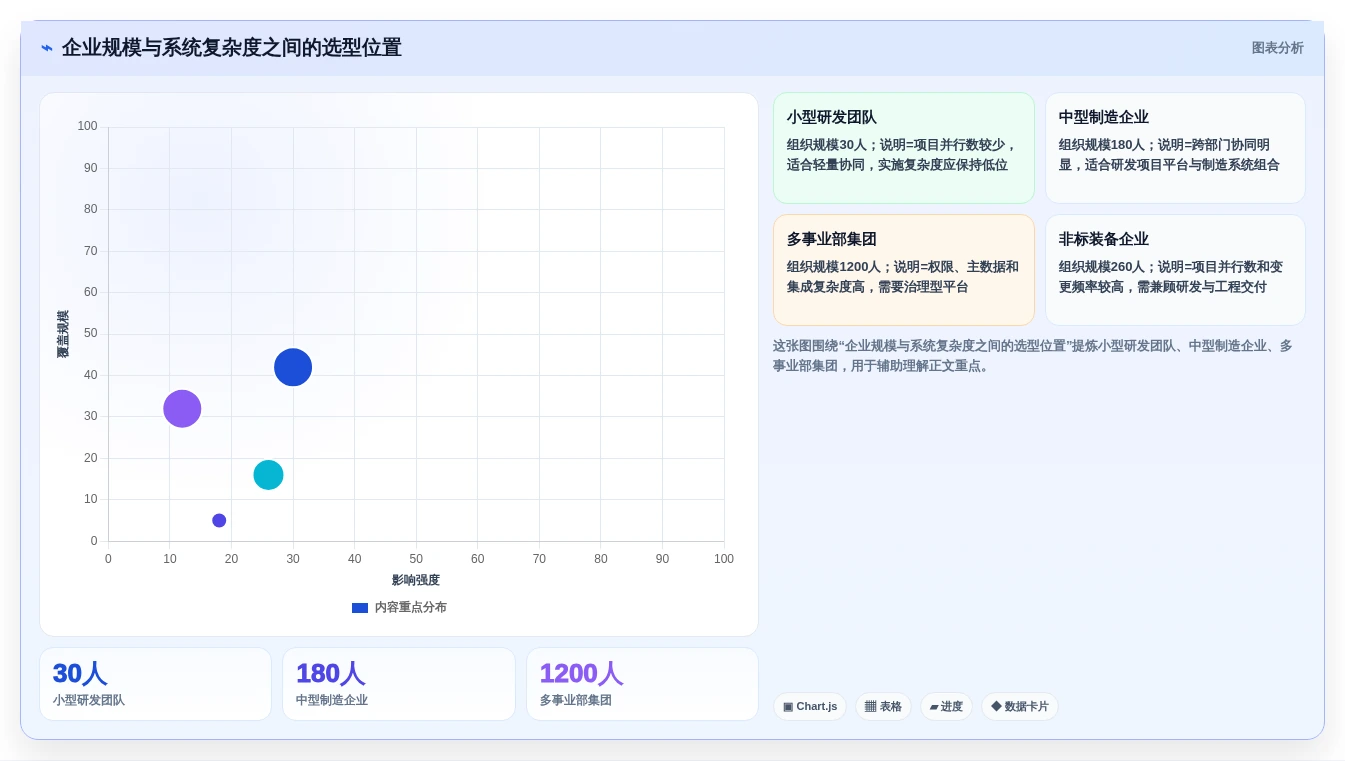Click the 覆盖规模 y-axis title
Viewport: 1345px width, 761px height.
pos(63,334)
